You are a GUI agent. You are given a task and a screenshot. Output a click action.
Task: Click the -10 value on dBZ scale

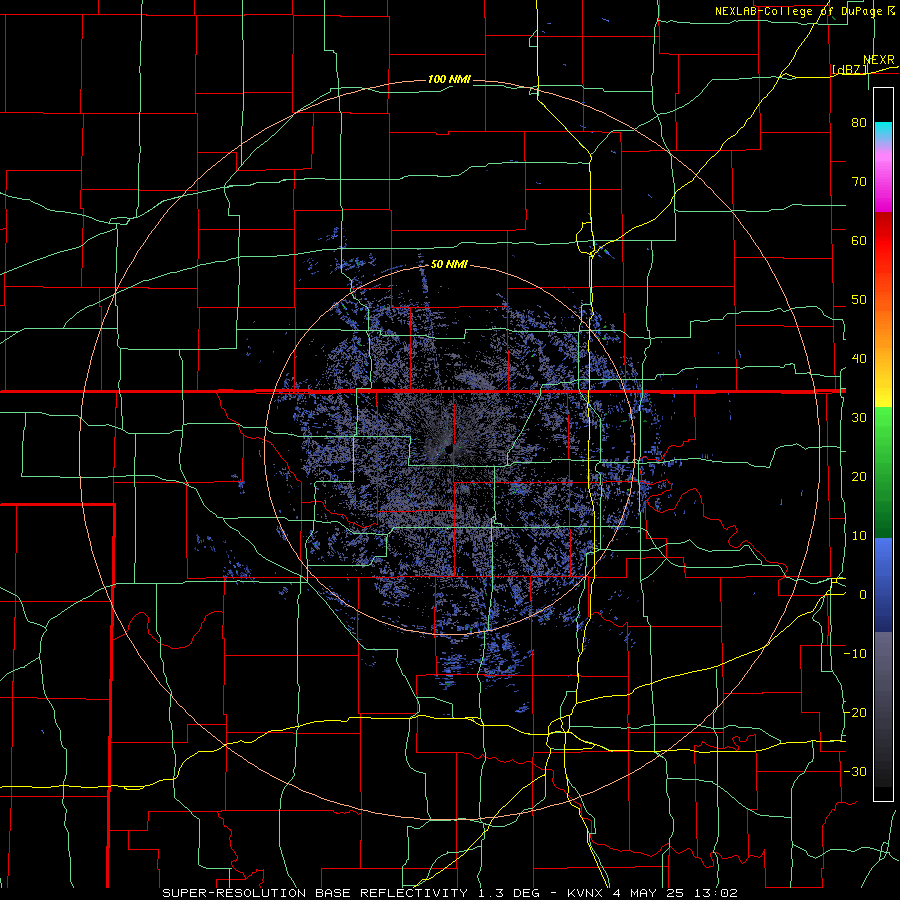[x=855, y=654]
